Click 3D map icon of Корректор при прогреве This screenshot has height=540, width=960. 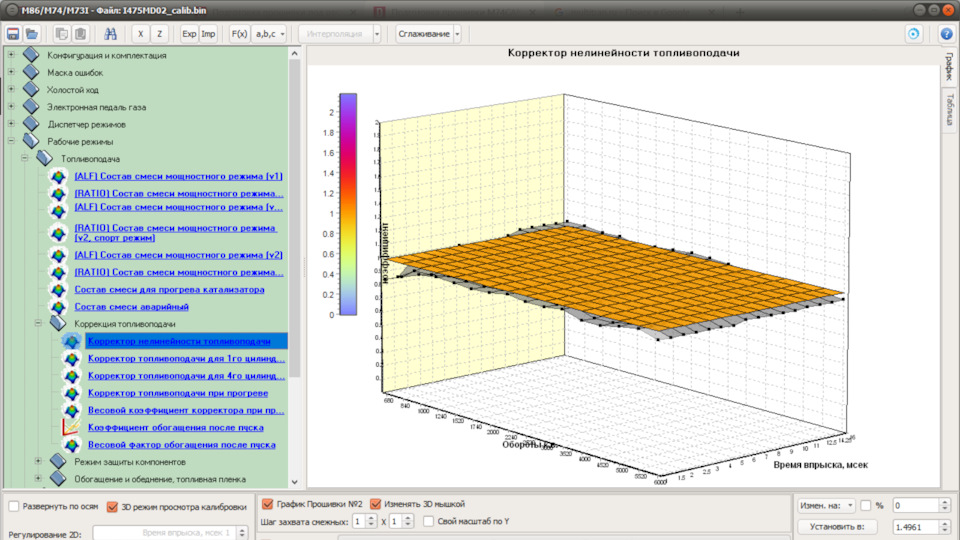(x=71, y=393)
